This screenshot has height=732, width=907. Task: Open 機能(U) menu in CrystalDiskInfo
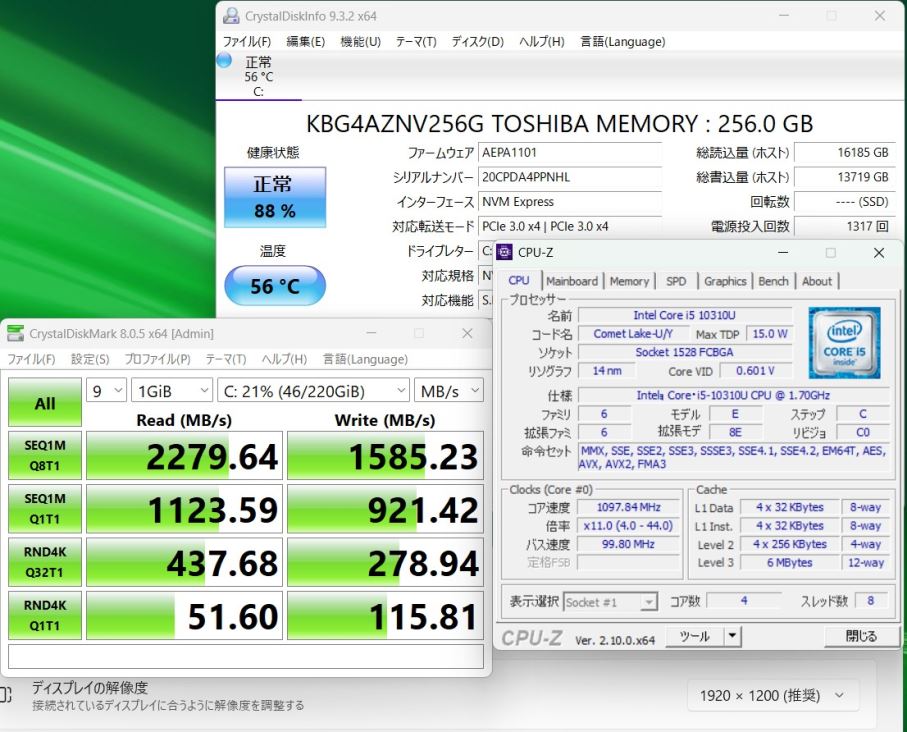coord(360,42)
